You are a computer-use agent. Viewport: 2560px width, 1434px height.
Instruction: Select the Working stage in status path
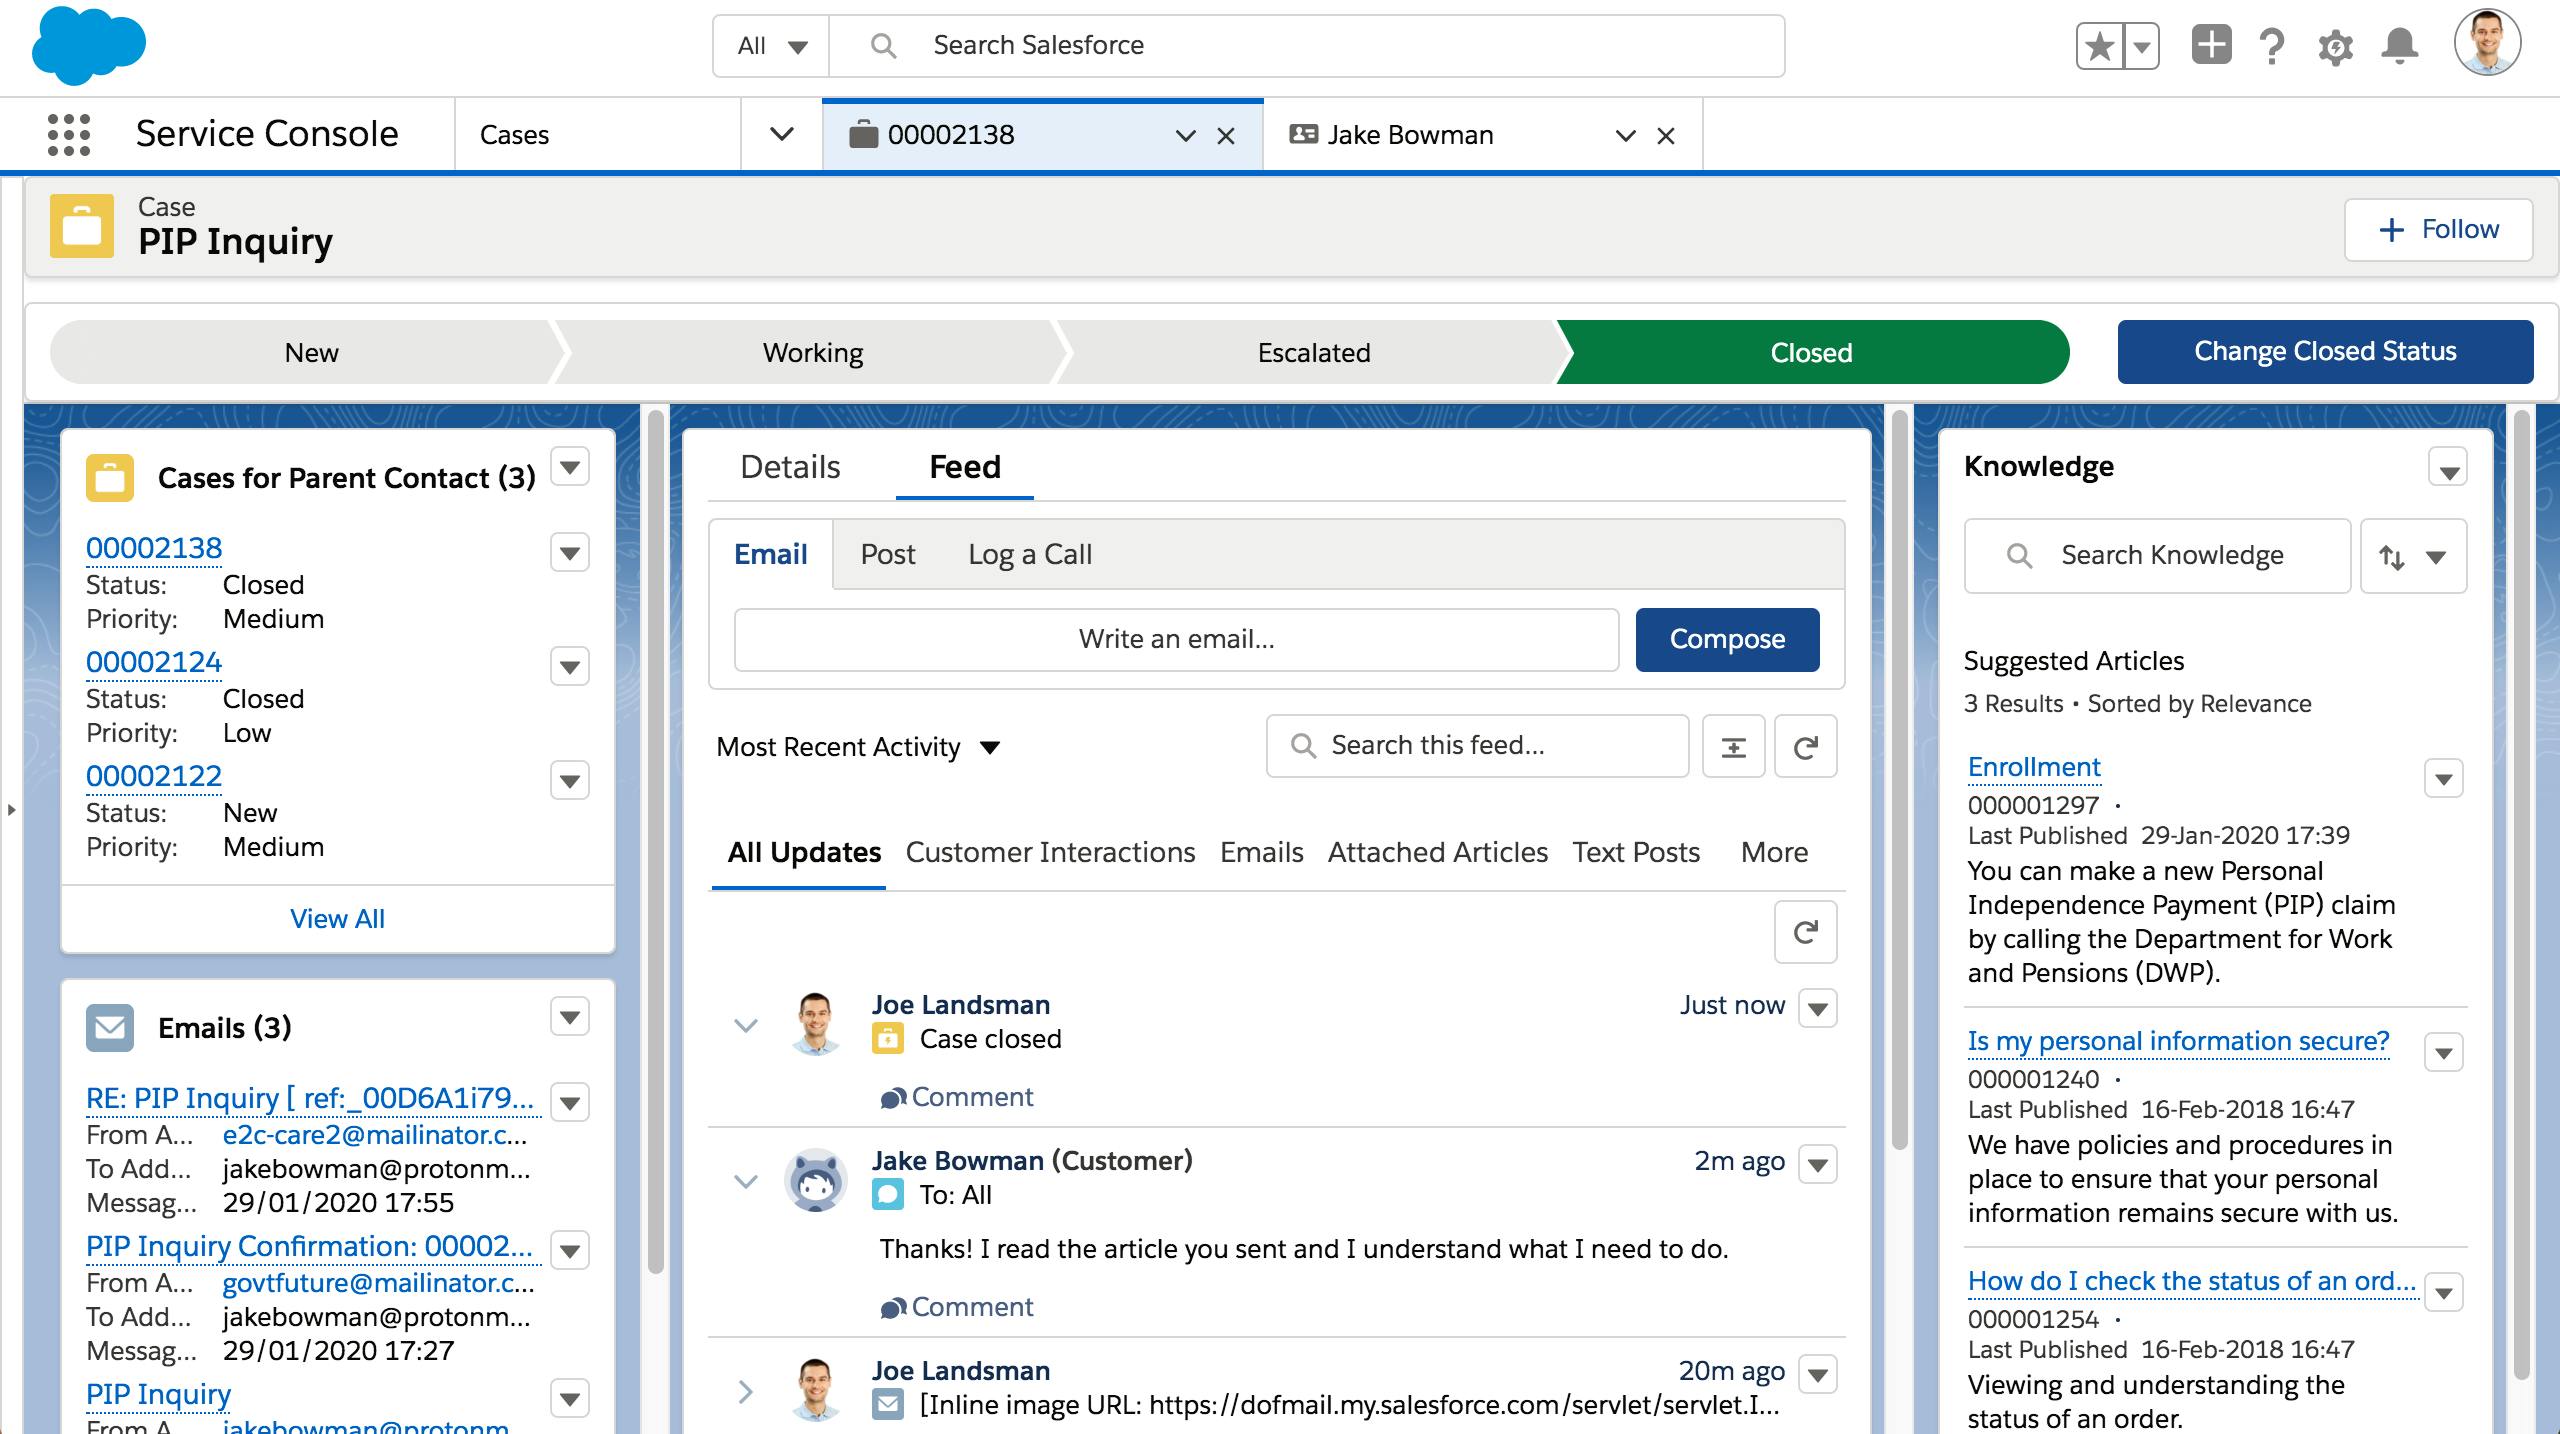click(x=812, y=353)
